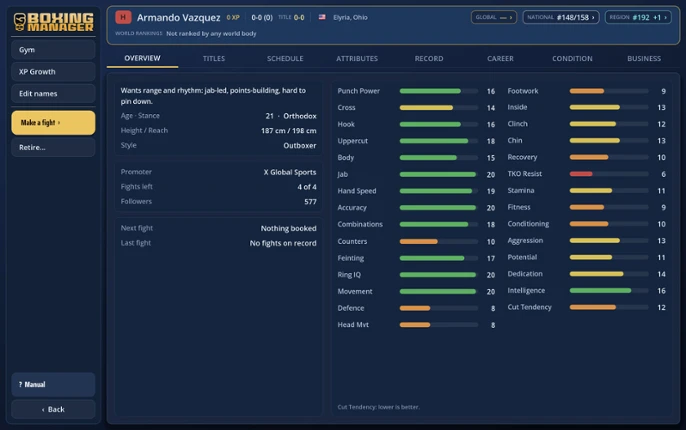Open the Record tab
686x430 pixels.
[x=429, y=58]
